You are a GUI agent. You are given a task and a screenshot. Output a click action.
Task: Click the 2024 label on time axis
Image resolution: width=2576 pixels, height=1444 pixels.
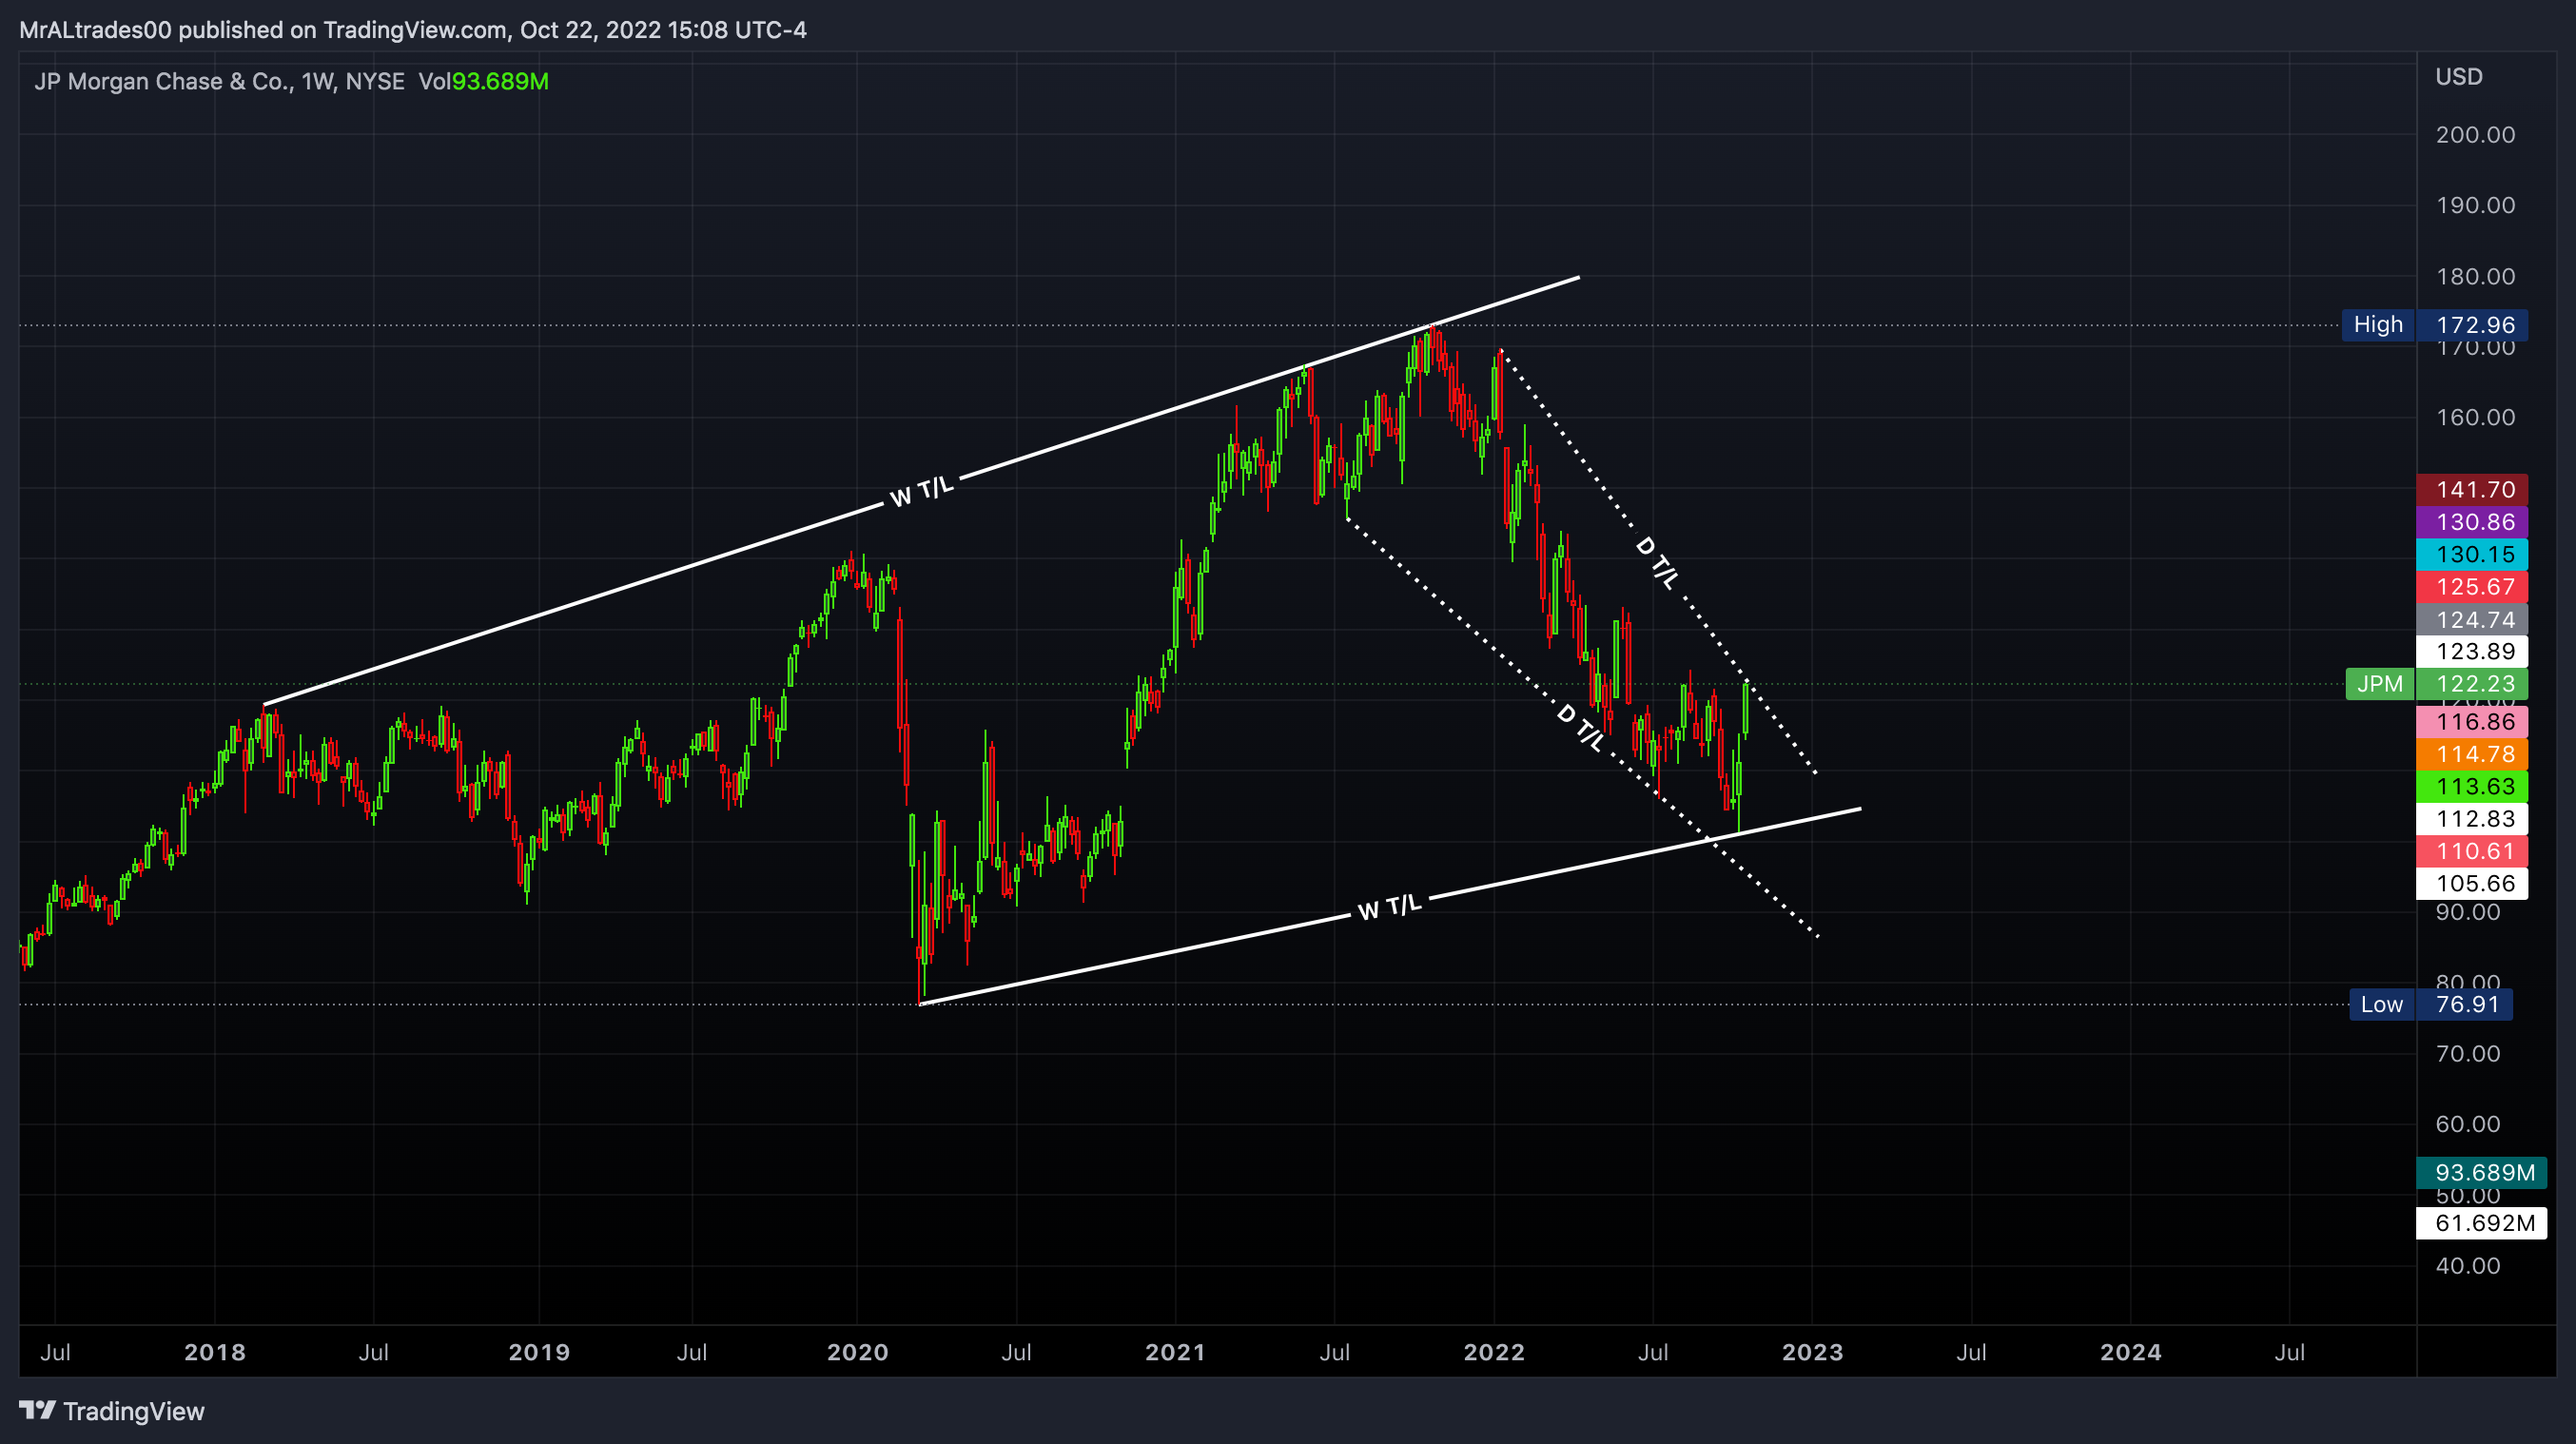pyautogui.click(x=2131, y=1353)
